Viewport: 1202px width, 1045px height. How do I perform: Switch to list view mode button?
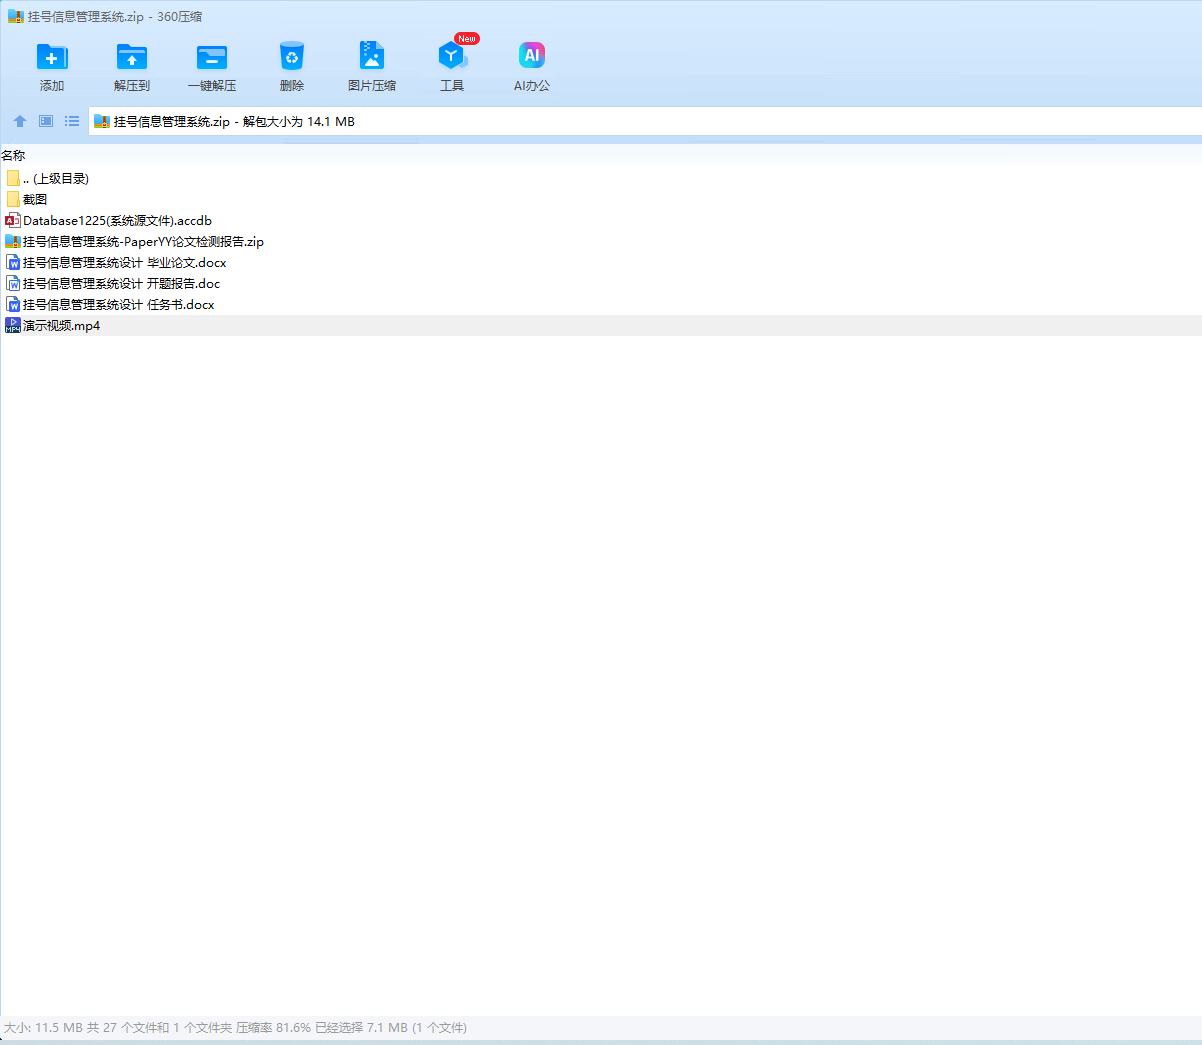point(72,121)
